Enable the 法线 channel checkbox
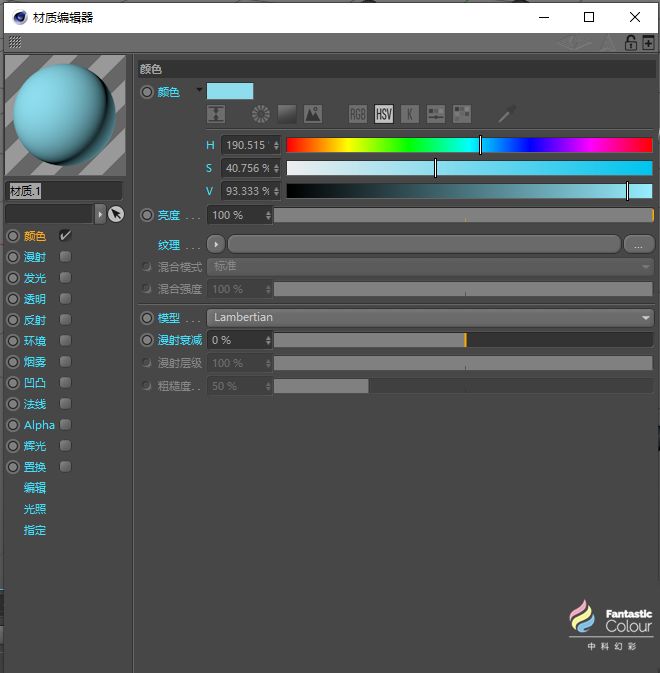 (65, 403)
